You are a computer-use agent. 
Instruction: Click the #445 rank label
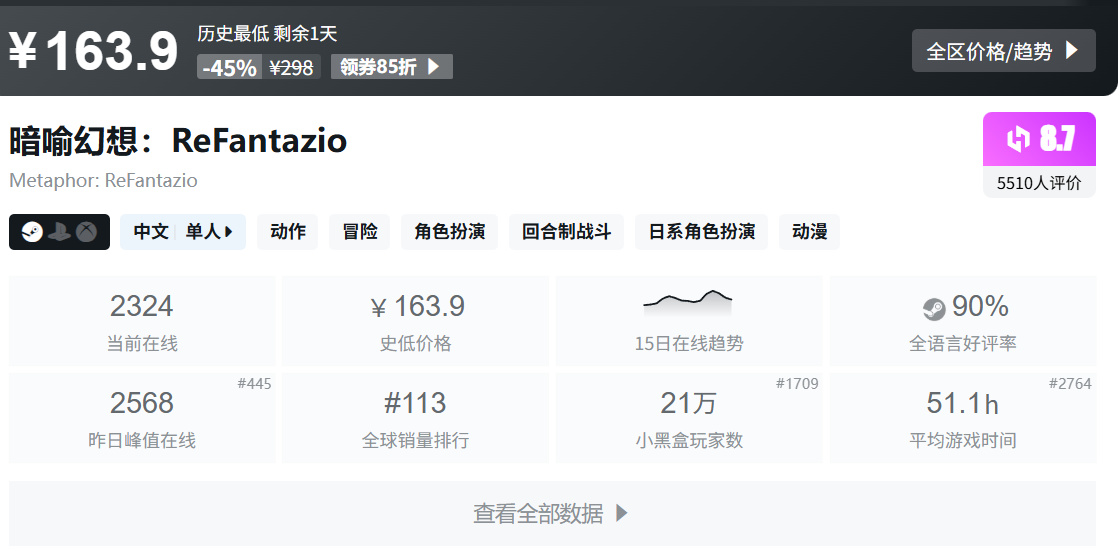coord(254,384)
